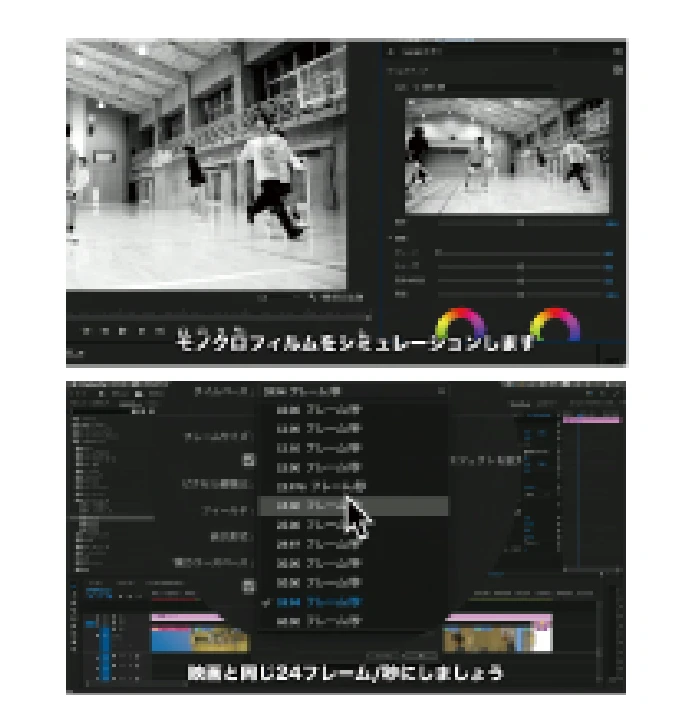Open the timebase dropdown field above the frame rate list

coord(354,392)
